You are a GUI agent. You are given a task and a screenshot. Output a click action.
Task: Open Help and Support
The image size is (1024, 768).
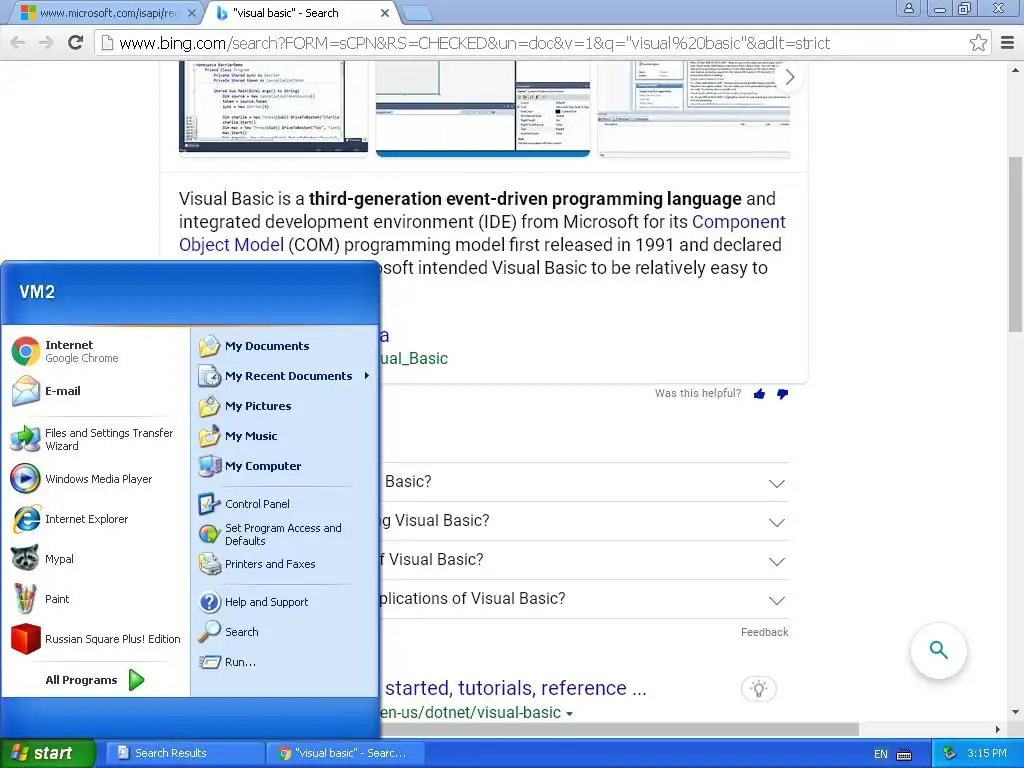pyautogui.click(x=254, y=601)
